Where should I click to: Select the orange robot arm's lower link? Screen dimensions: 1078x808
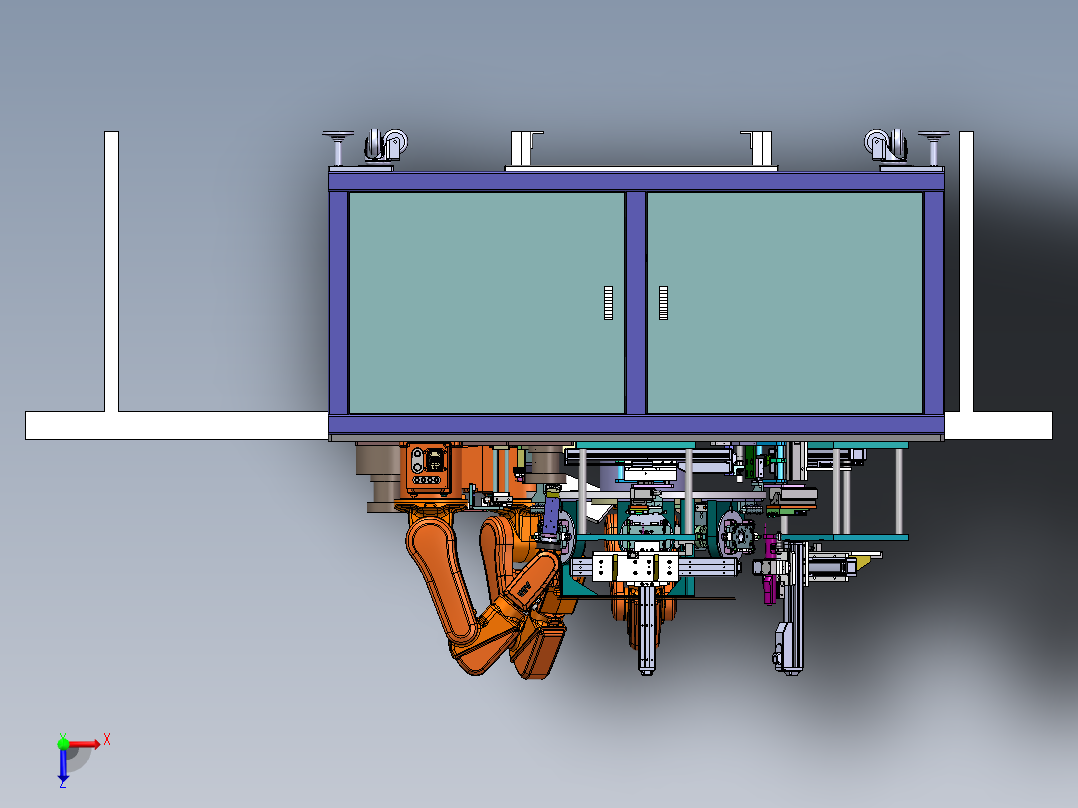pos(440,581)
